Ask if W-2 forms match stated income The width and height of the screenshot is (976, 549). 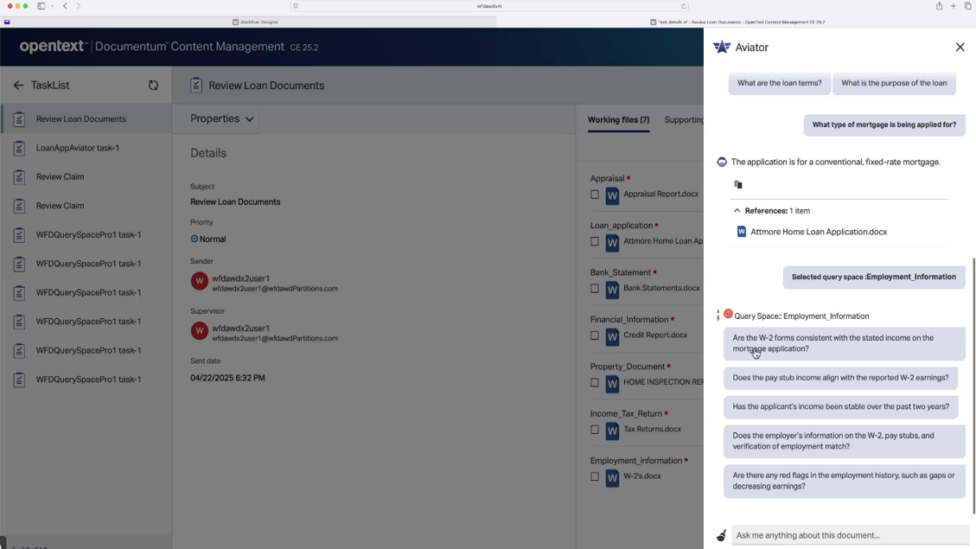[844, 343]
